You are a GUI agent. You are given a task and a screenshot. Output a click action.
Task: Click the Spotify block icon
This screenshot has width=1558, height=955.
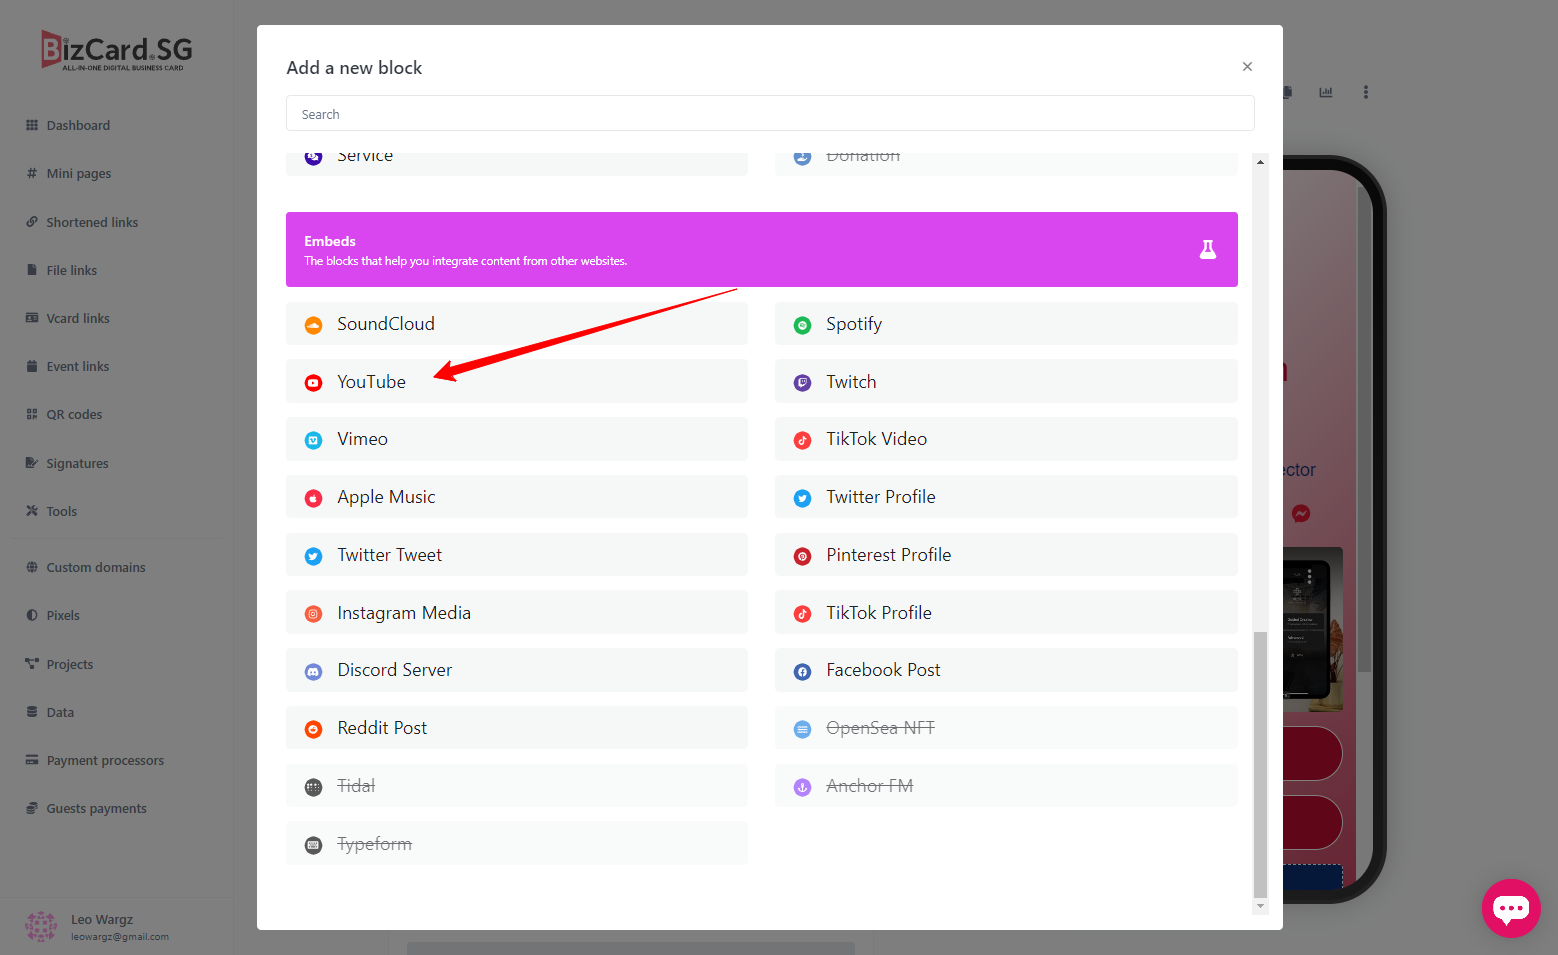[802, 325]
